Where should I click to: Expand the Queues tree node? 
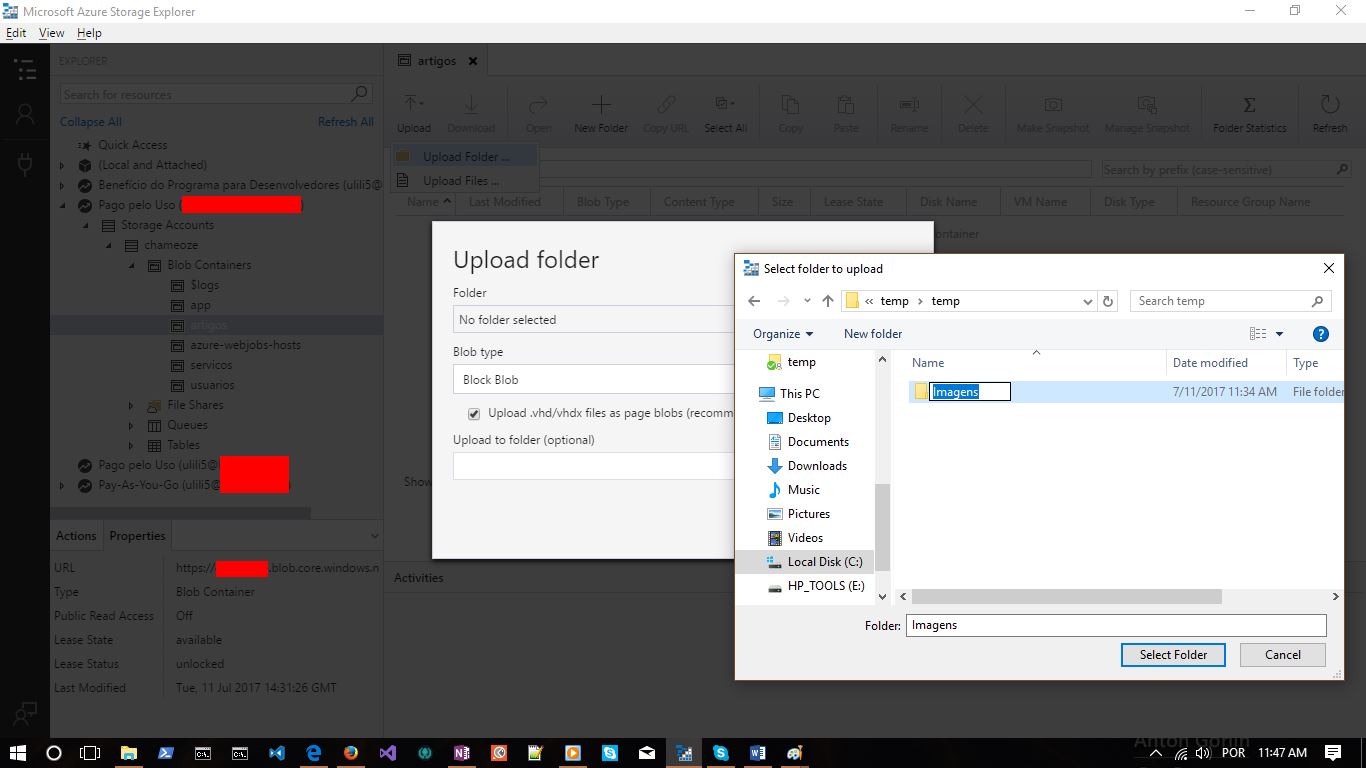(x=131, y=425)
